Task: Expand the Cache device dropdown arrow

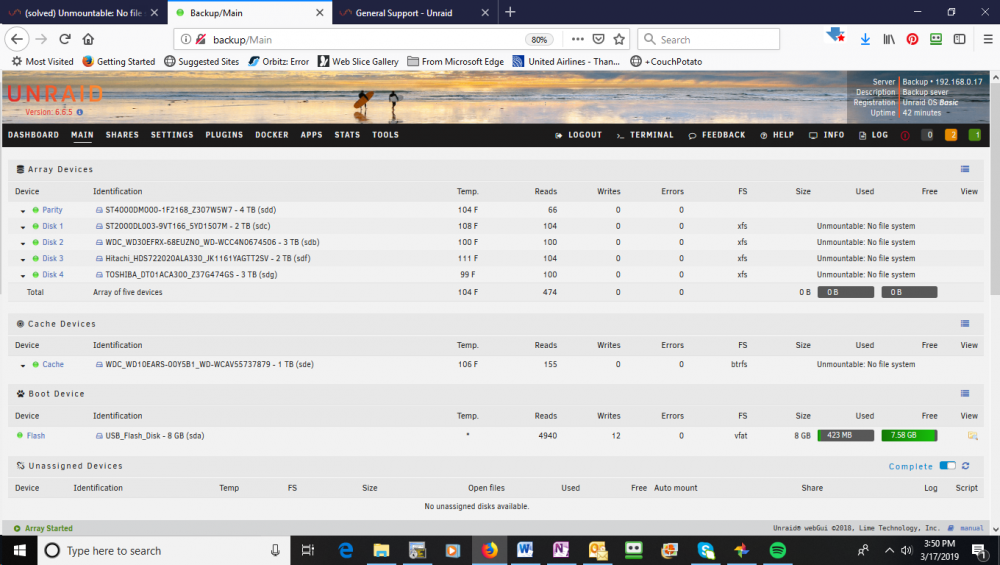Action: tap(23, 365)
